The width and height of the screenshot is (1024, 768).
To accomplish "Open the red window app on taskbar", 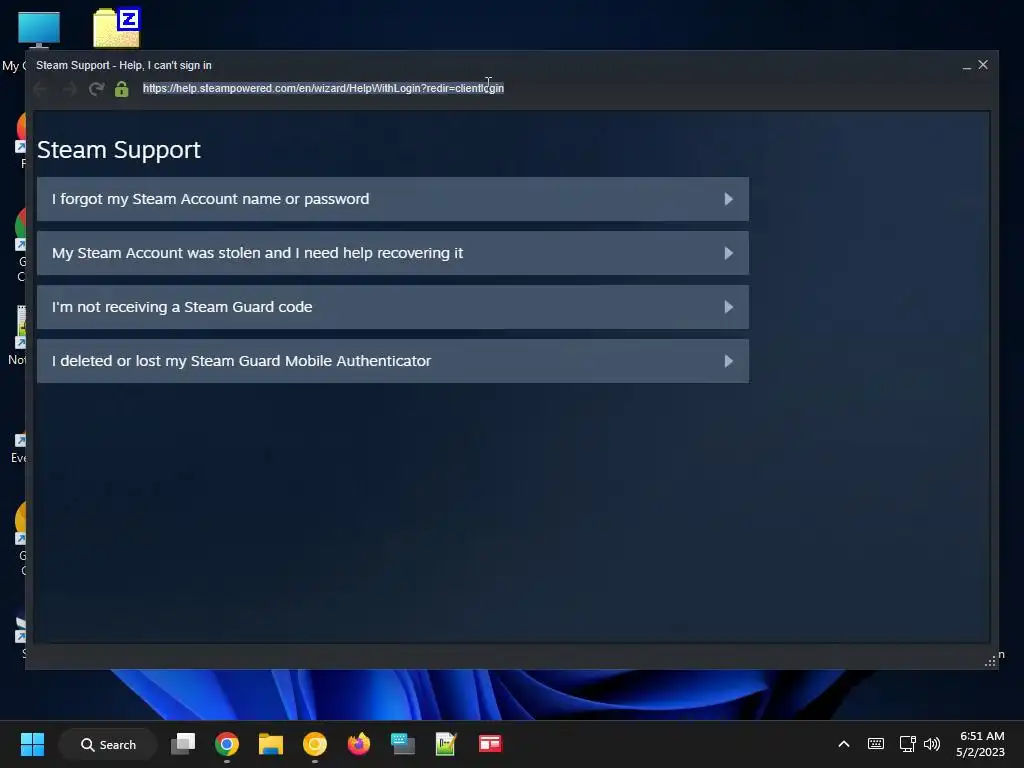I will [x=490, y=744].
